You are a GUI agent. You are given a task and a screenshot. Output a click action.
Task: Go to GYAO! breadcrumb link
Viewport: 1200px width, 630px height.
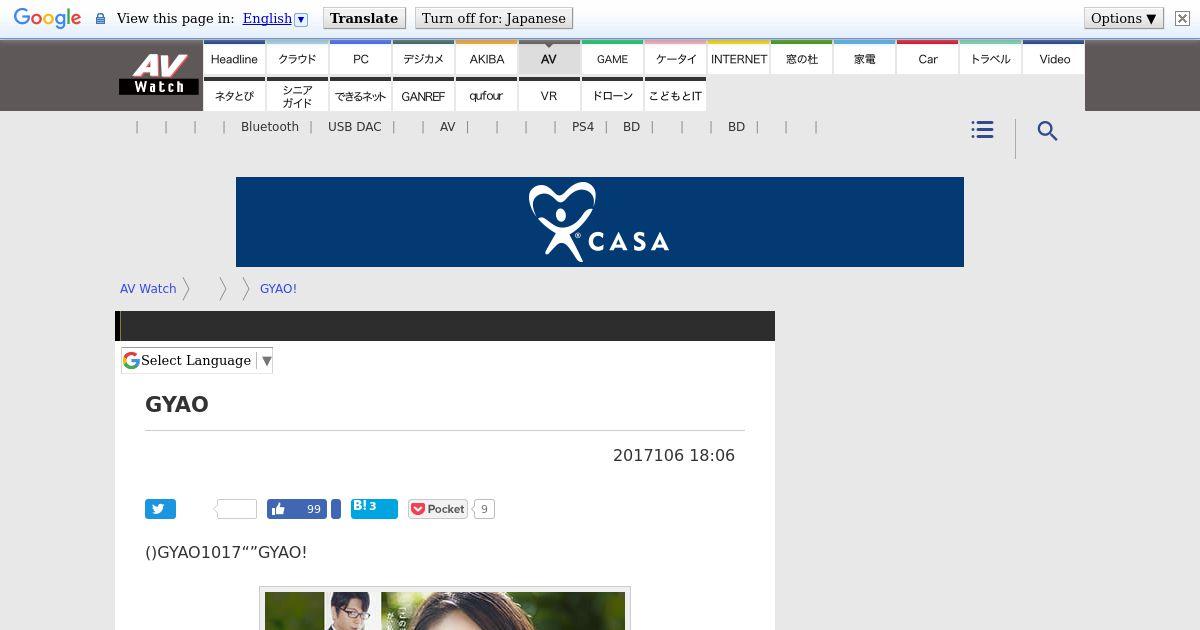[278, 289]
